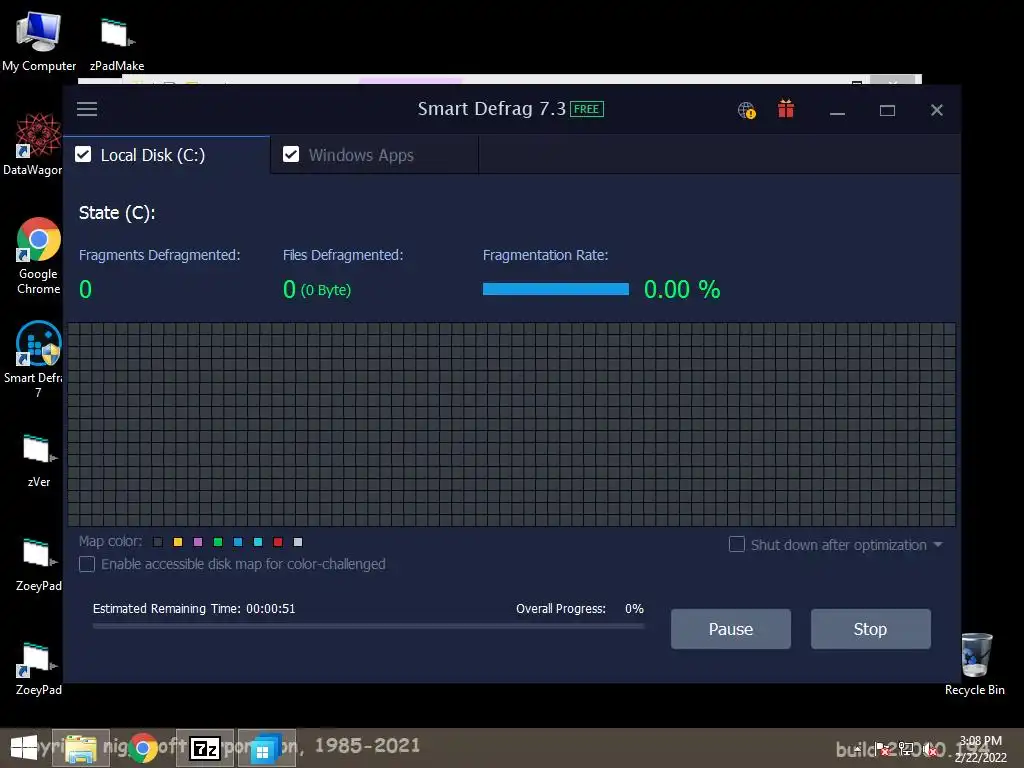Switch to the Windows Apps tab

[374, 155]
